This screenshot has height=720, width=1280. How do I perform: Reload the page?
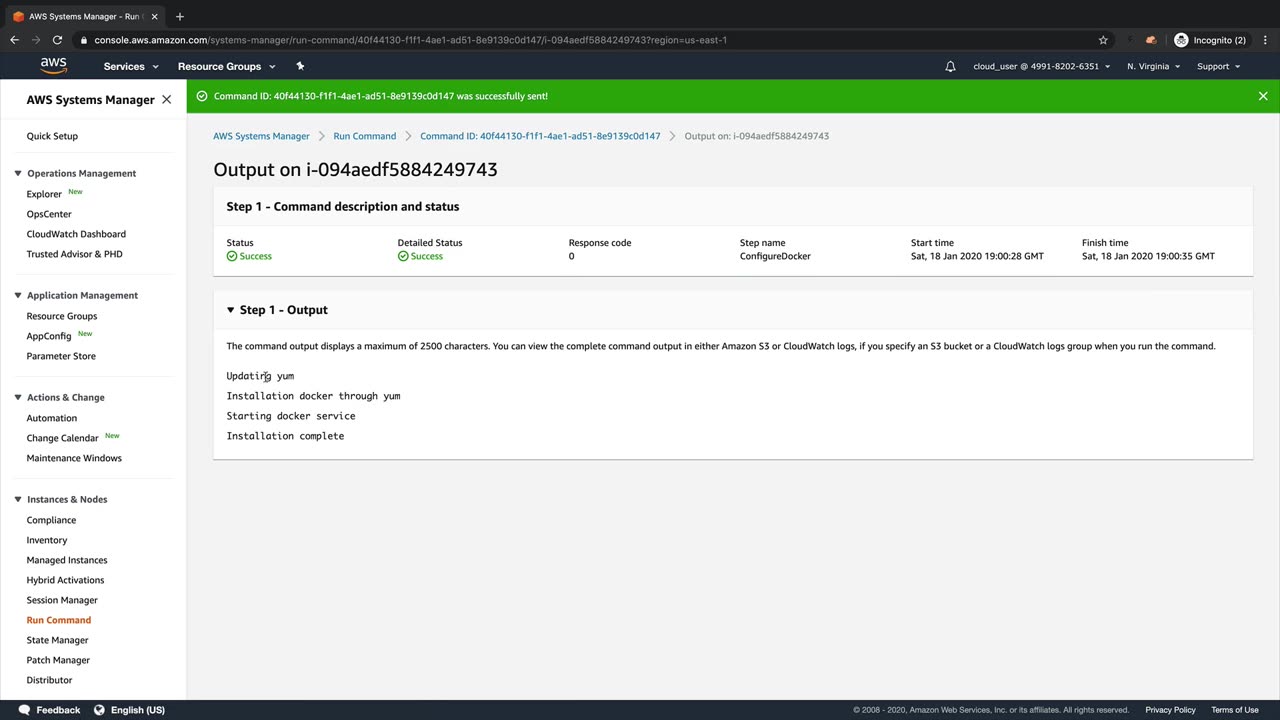click(58, 40)
